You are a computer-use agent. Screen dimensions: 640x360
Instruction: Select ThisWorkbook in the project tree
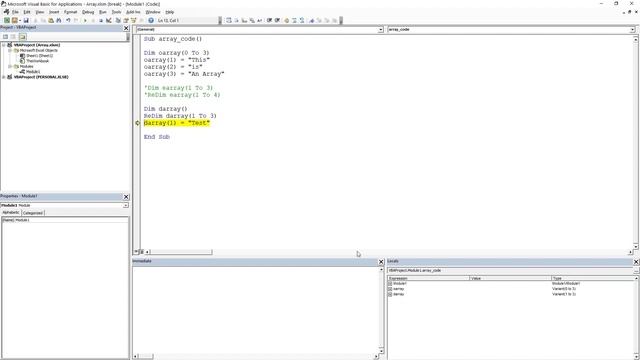coord(38,61)
